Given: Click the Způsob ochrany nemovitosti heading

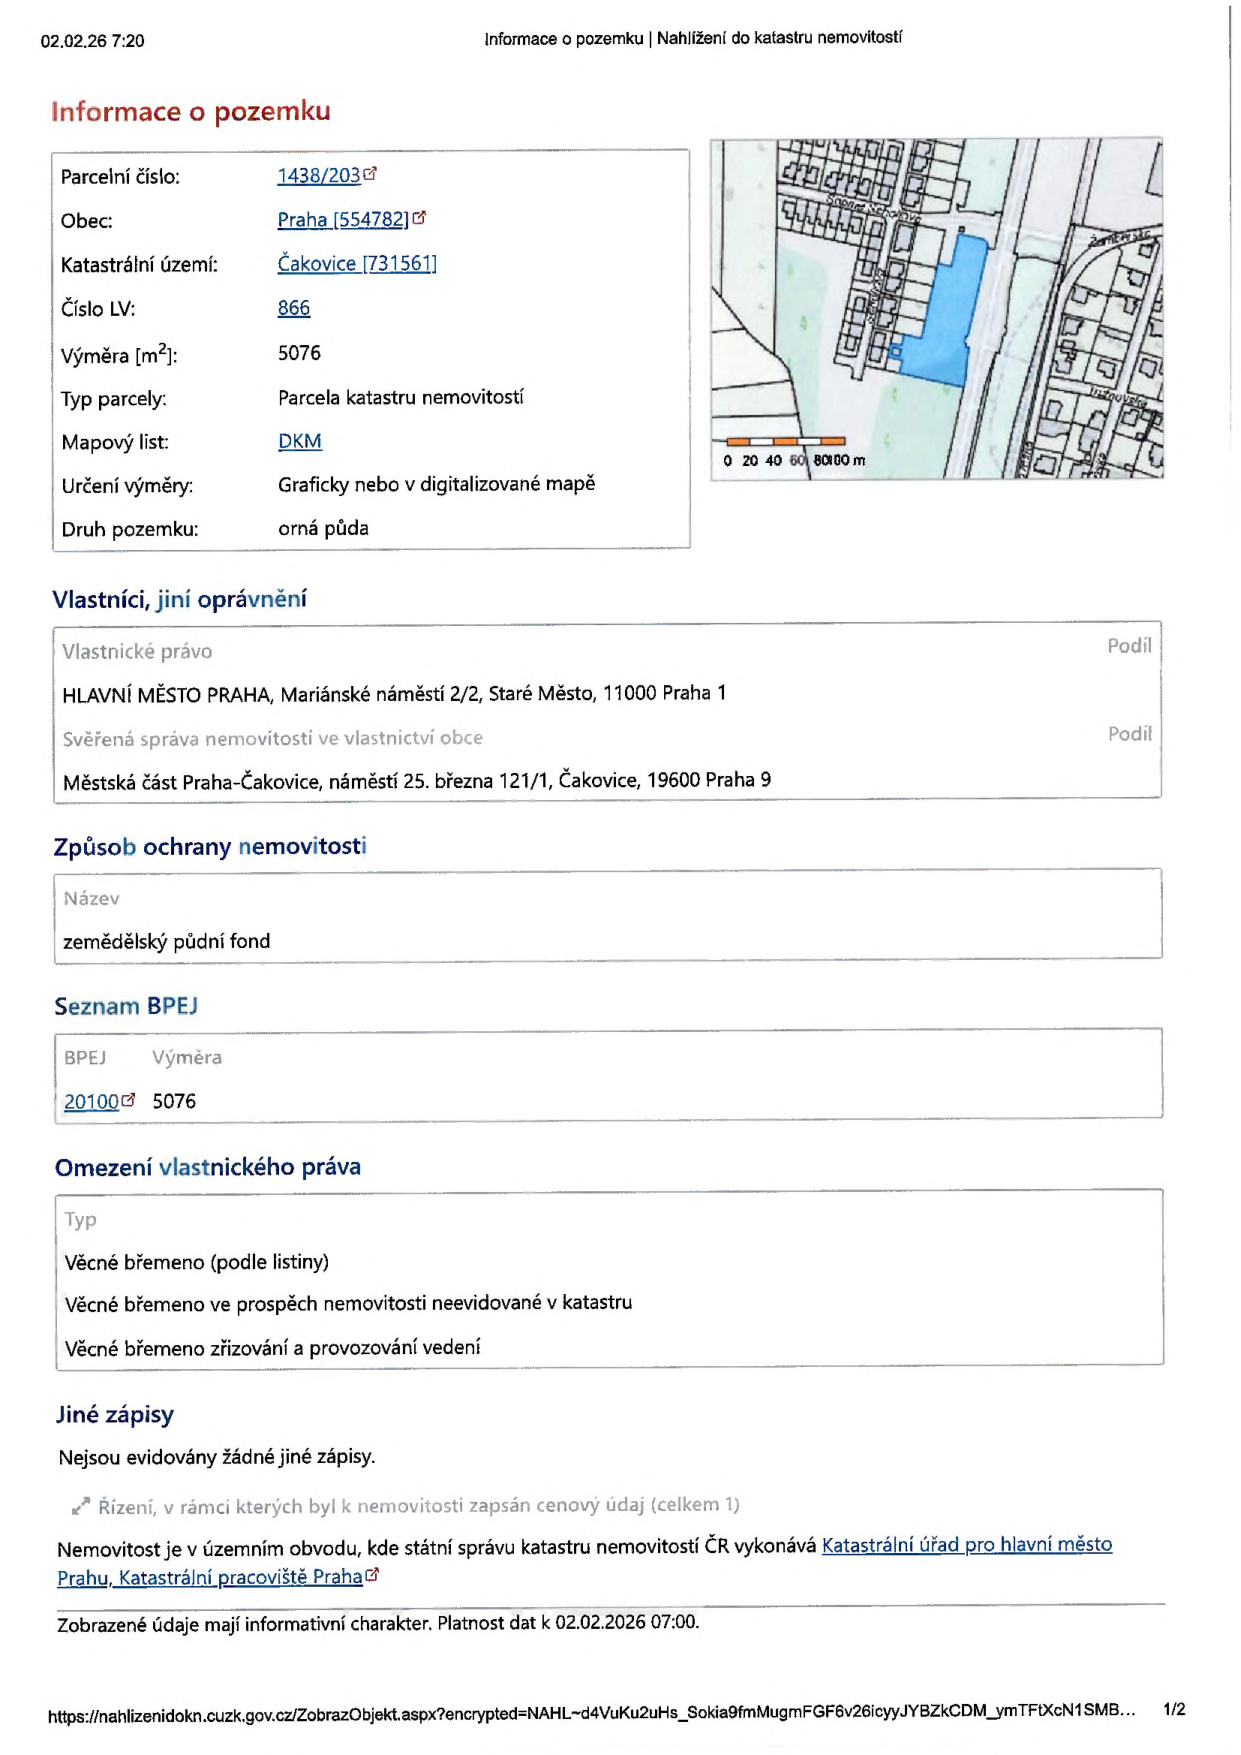Looking at the screenshot, I should (210, 846).
